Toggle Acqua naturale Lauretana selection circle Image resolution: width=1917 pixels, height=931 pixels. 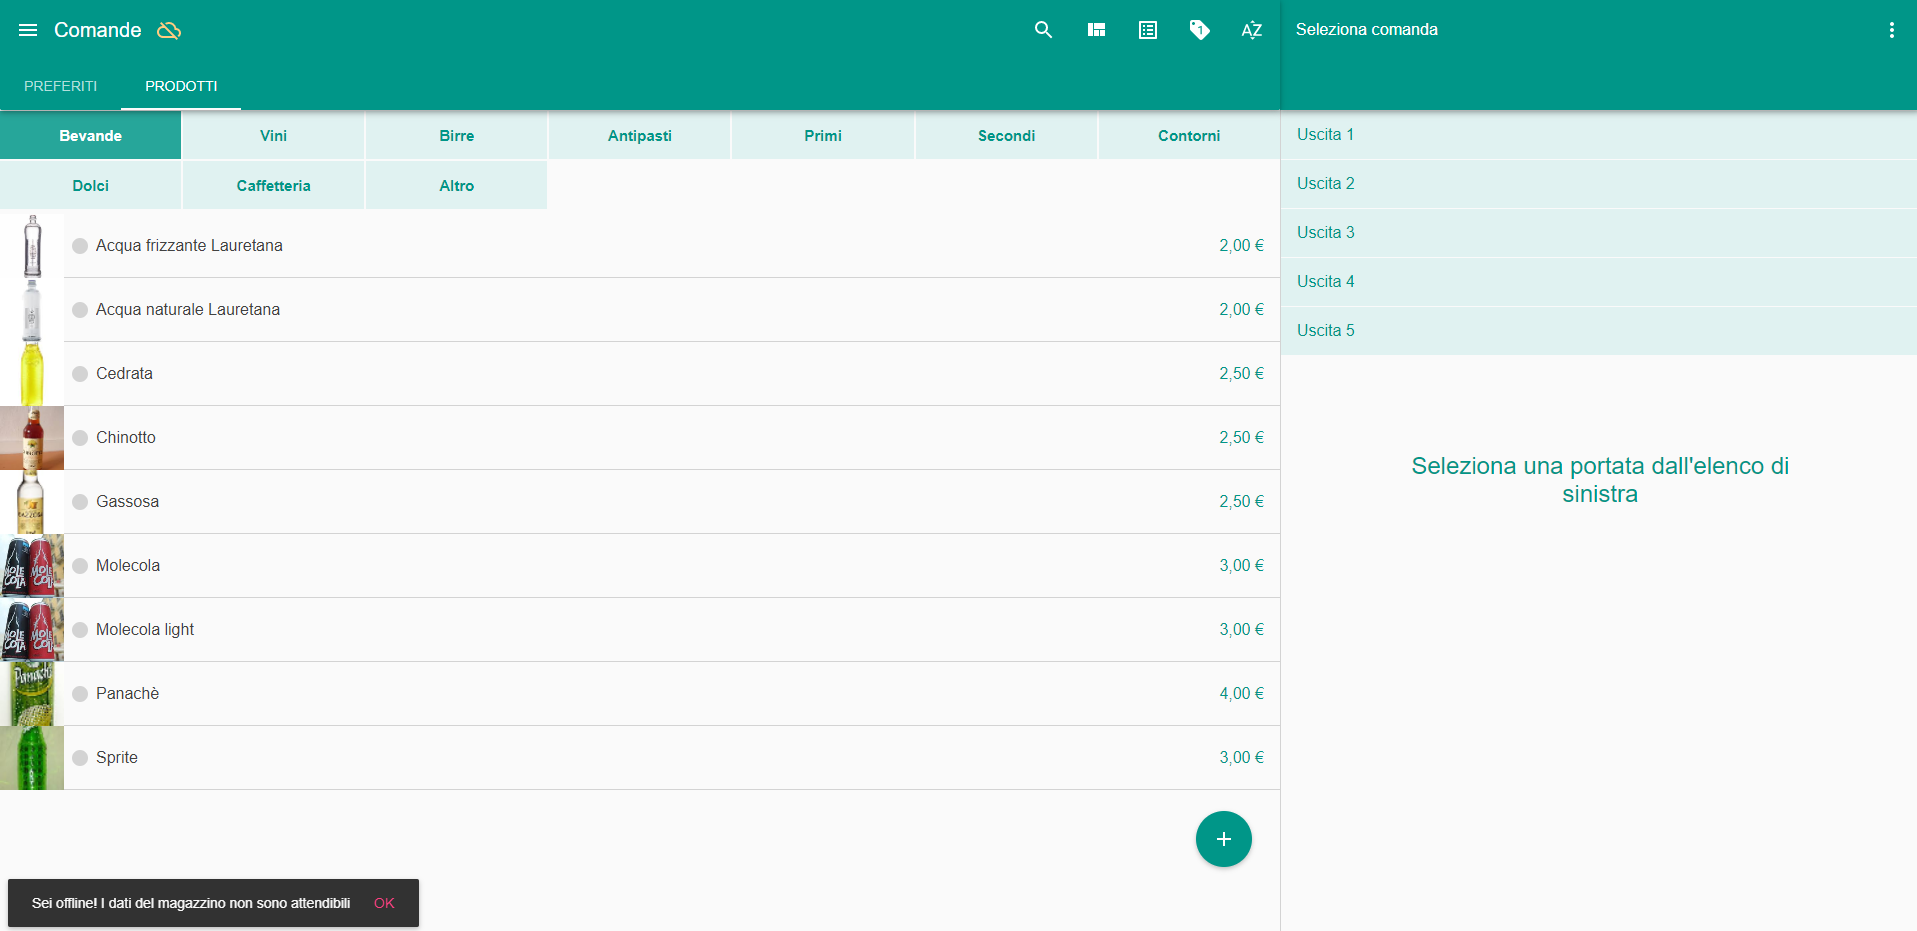point(80,310)
